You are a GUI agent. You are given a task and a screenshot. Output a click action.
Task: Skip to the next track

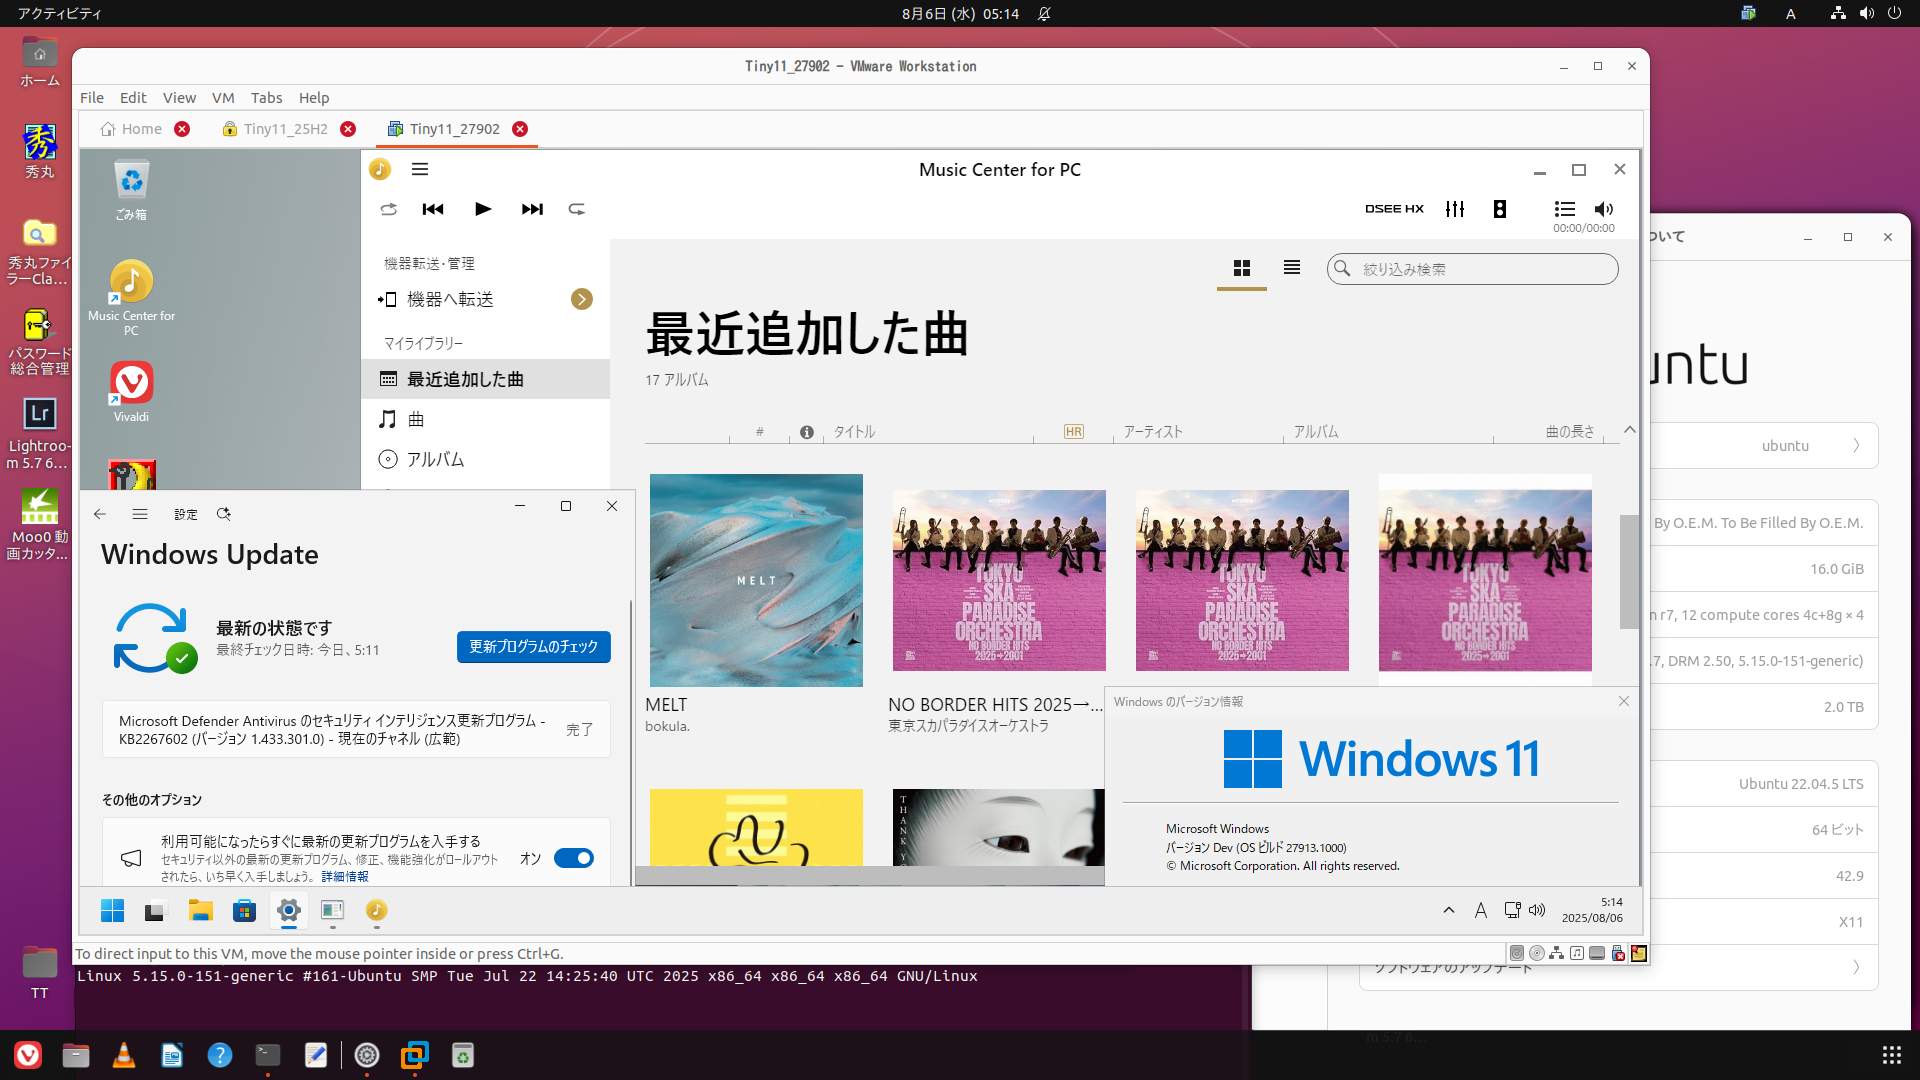point(532,209)
